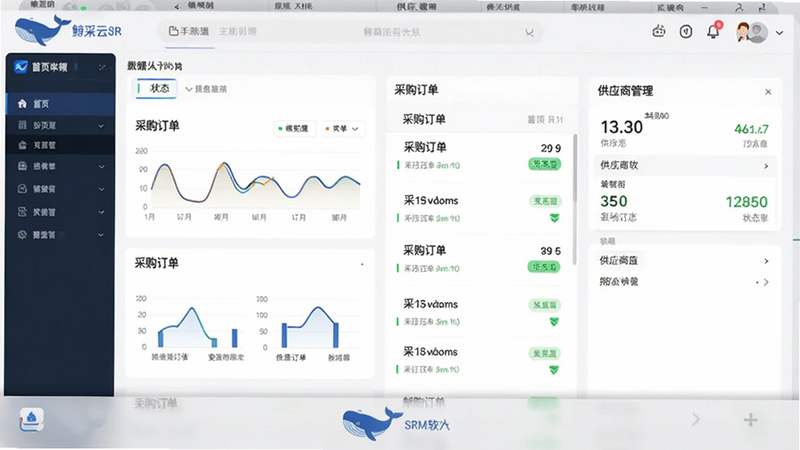The width and height of the screenshot is (800, 450).
Task: Open the notification bell with red badge
Action: 713,31
